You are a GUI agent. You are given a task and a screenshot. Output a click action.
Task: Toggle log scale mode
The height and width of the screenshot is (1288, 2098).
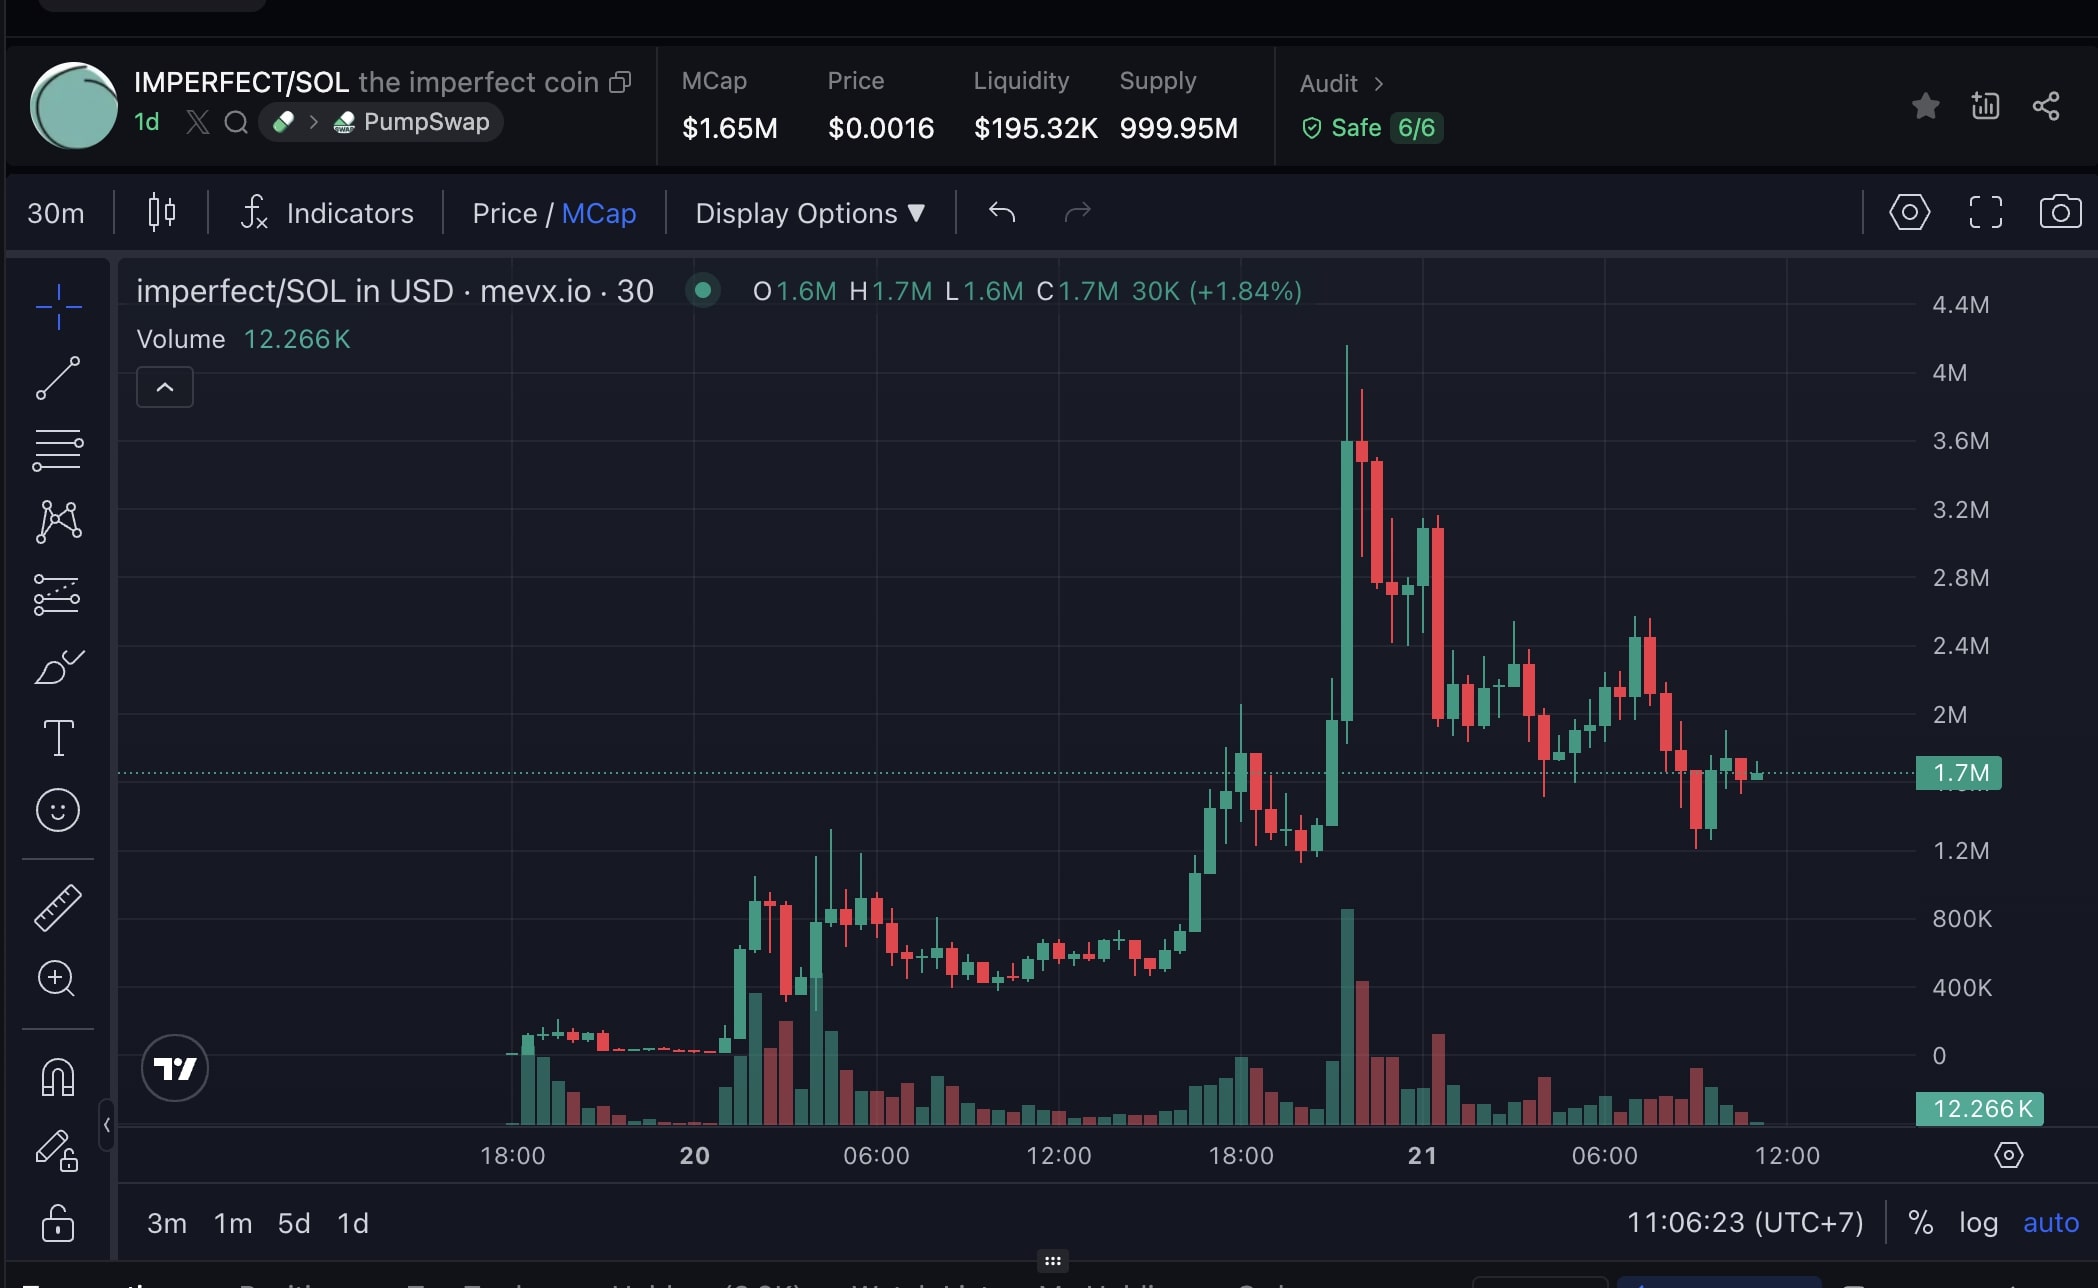pos(1978,1223)
